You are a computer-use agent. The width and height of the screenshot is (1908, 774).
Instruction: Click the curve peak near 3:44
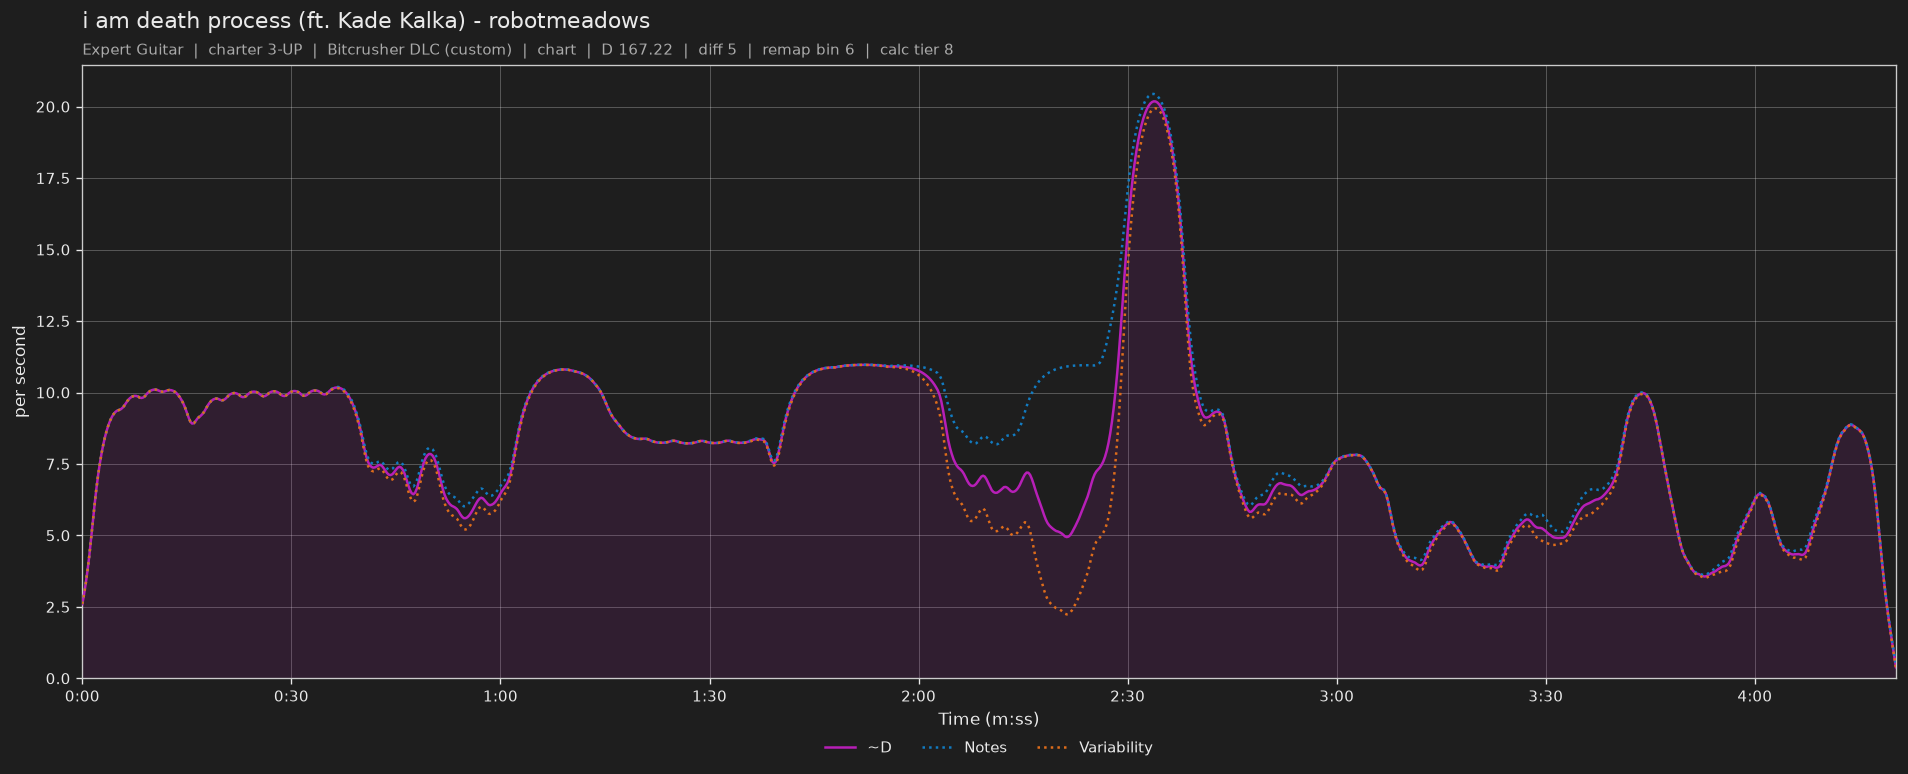click(1641, 393)
